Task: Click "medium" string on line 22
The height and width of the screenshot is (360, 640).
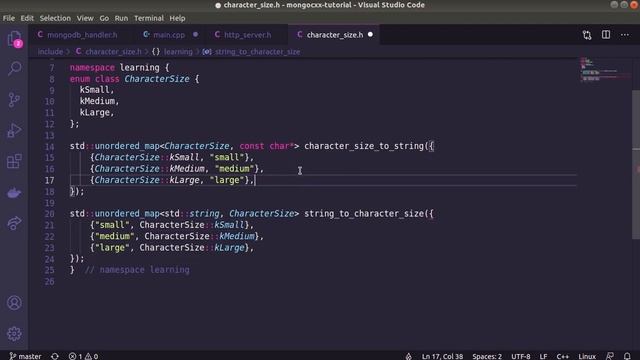Action: [114, 236]
